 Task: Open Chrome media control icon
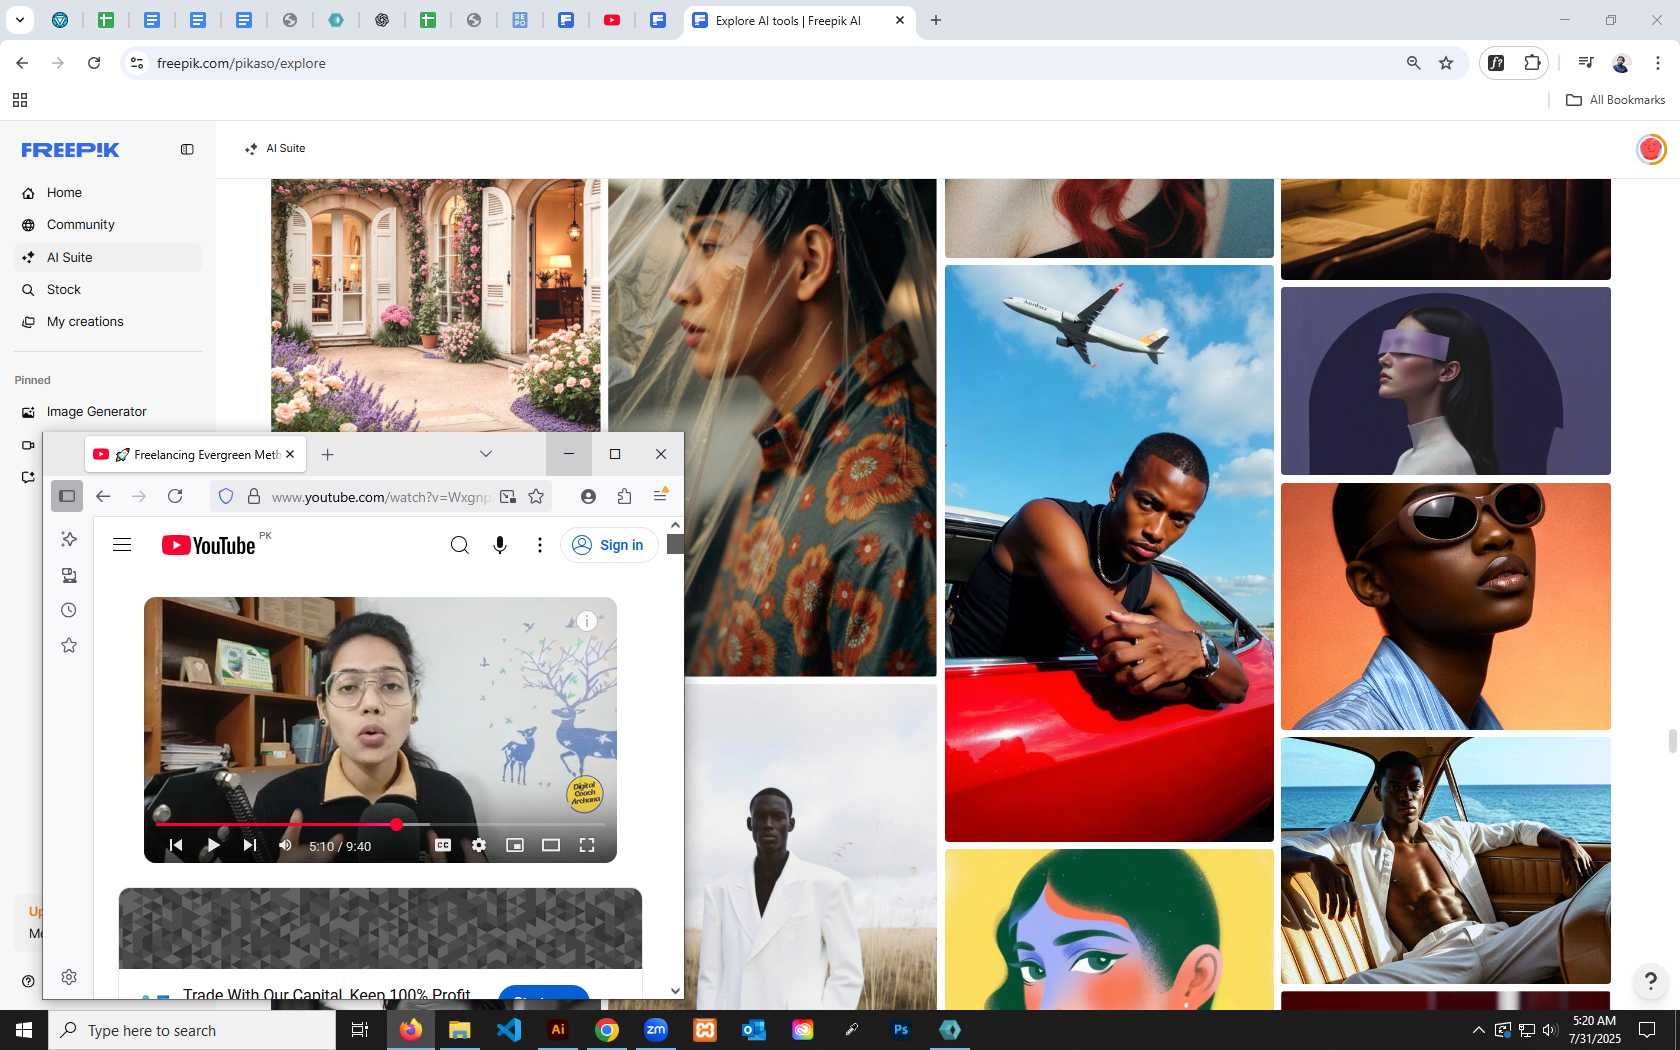pos(1586,63)
